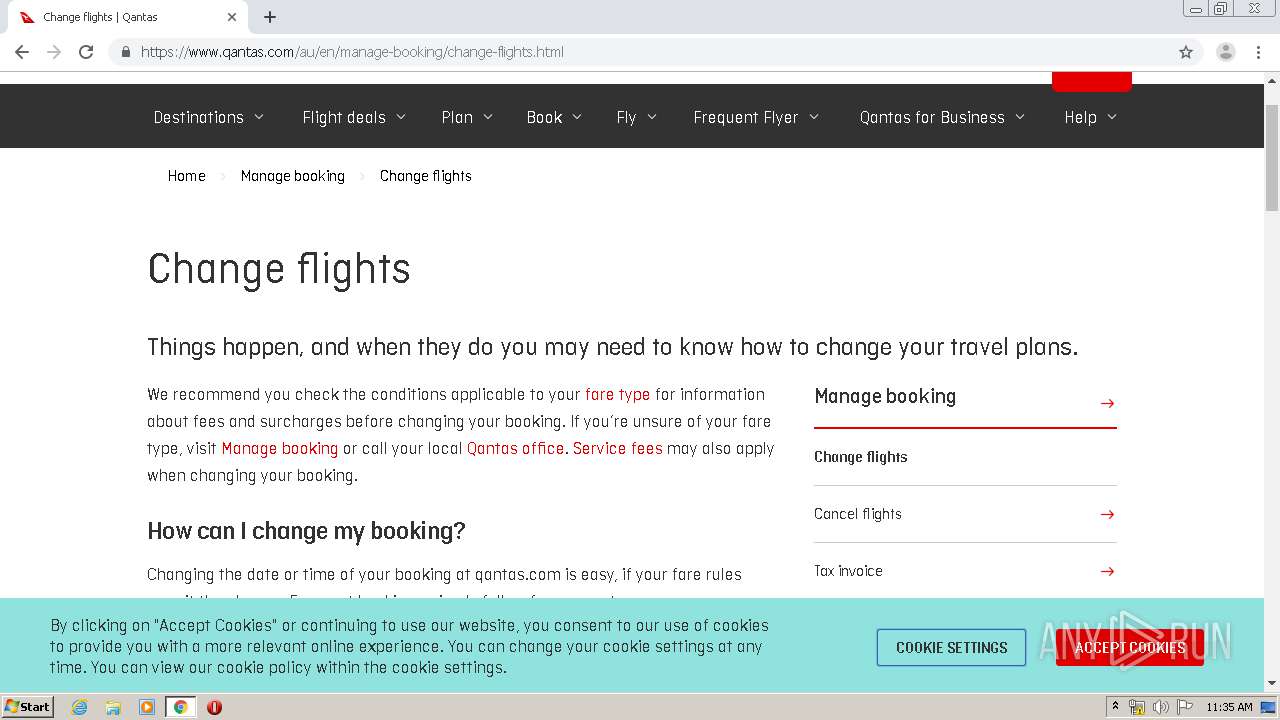Screen dimensions: 1280x720
Task: Click the arrow beside Tax invoice
Action: coord(1107,571)
